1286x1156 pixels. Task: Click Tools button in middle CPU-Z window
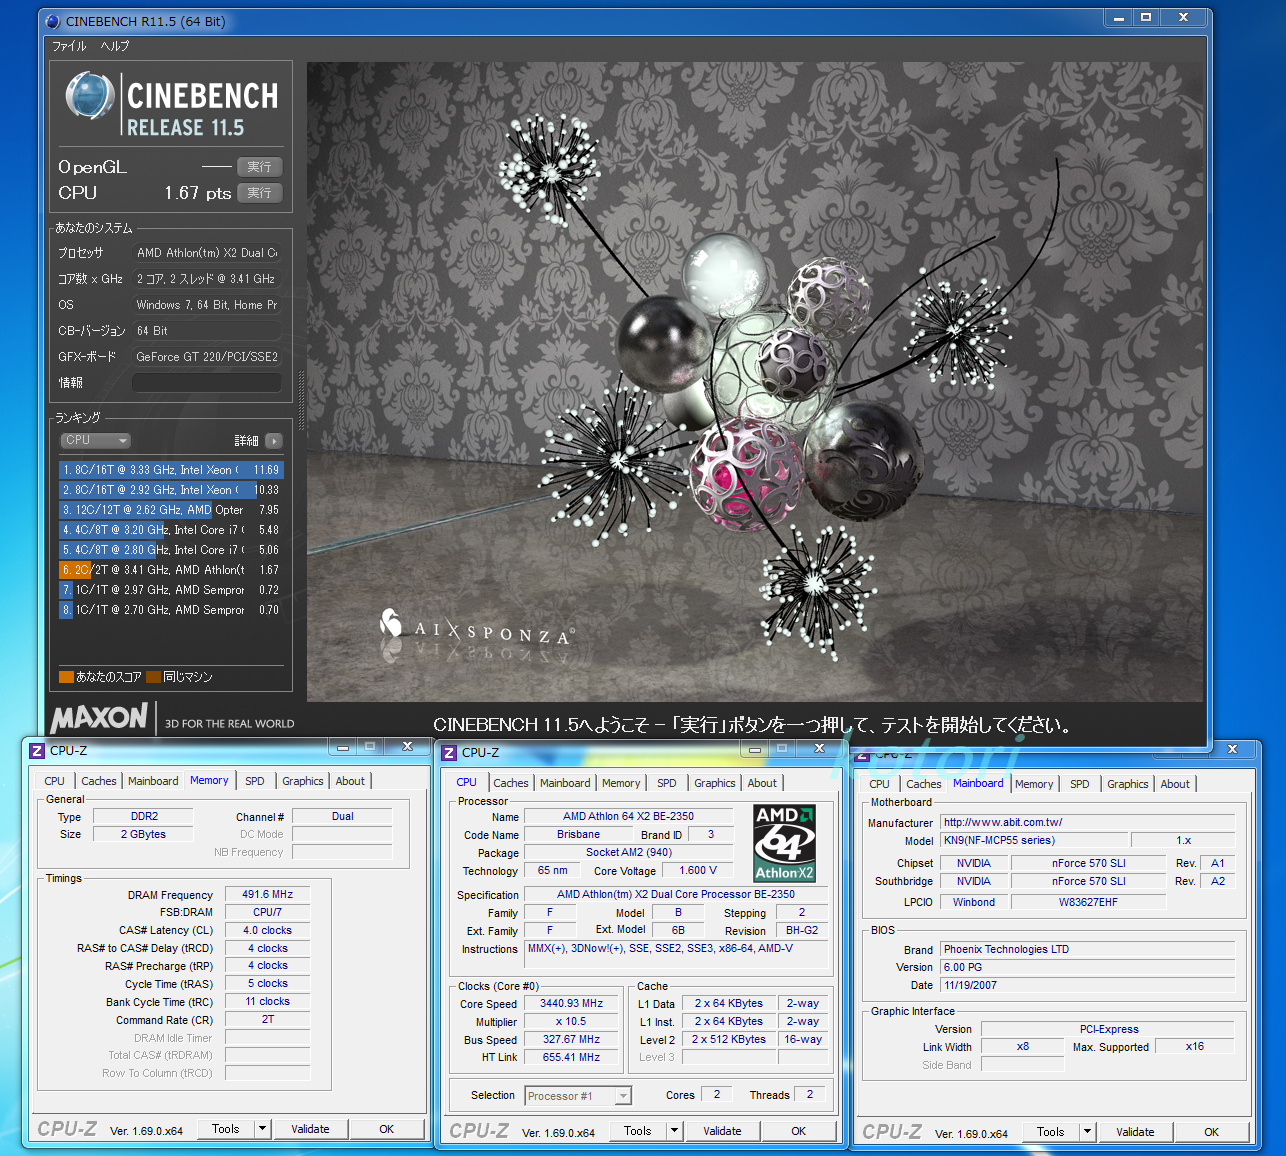pos(637,1131)
